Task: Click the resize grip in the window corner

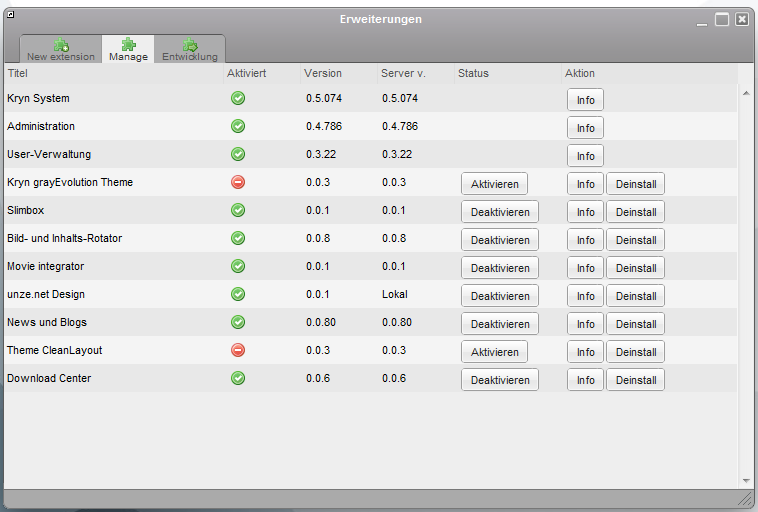Action: point(745,498)
